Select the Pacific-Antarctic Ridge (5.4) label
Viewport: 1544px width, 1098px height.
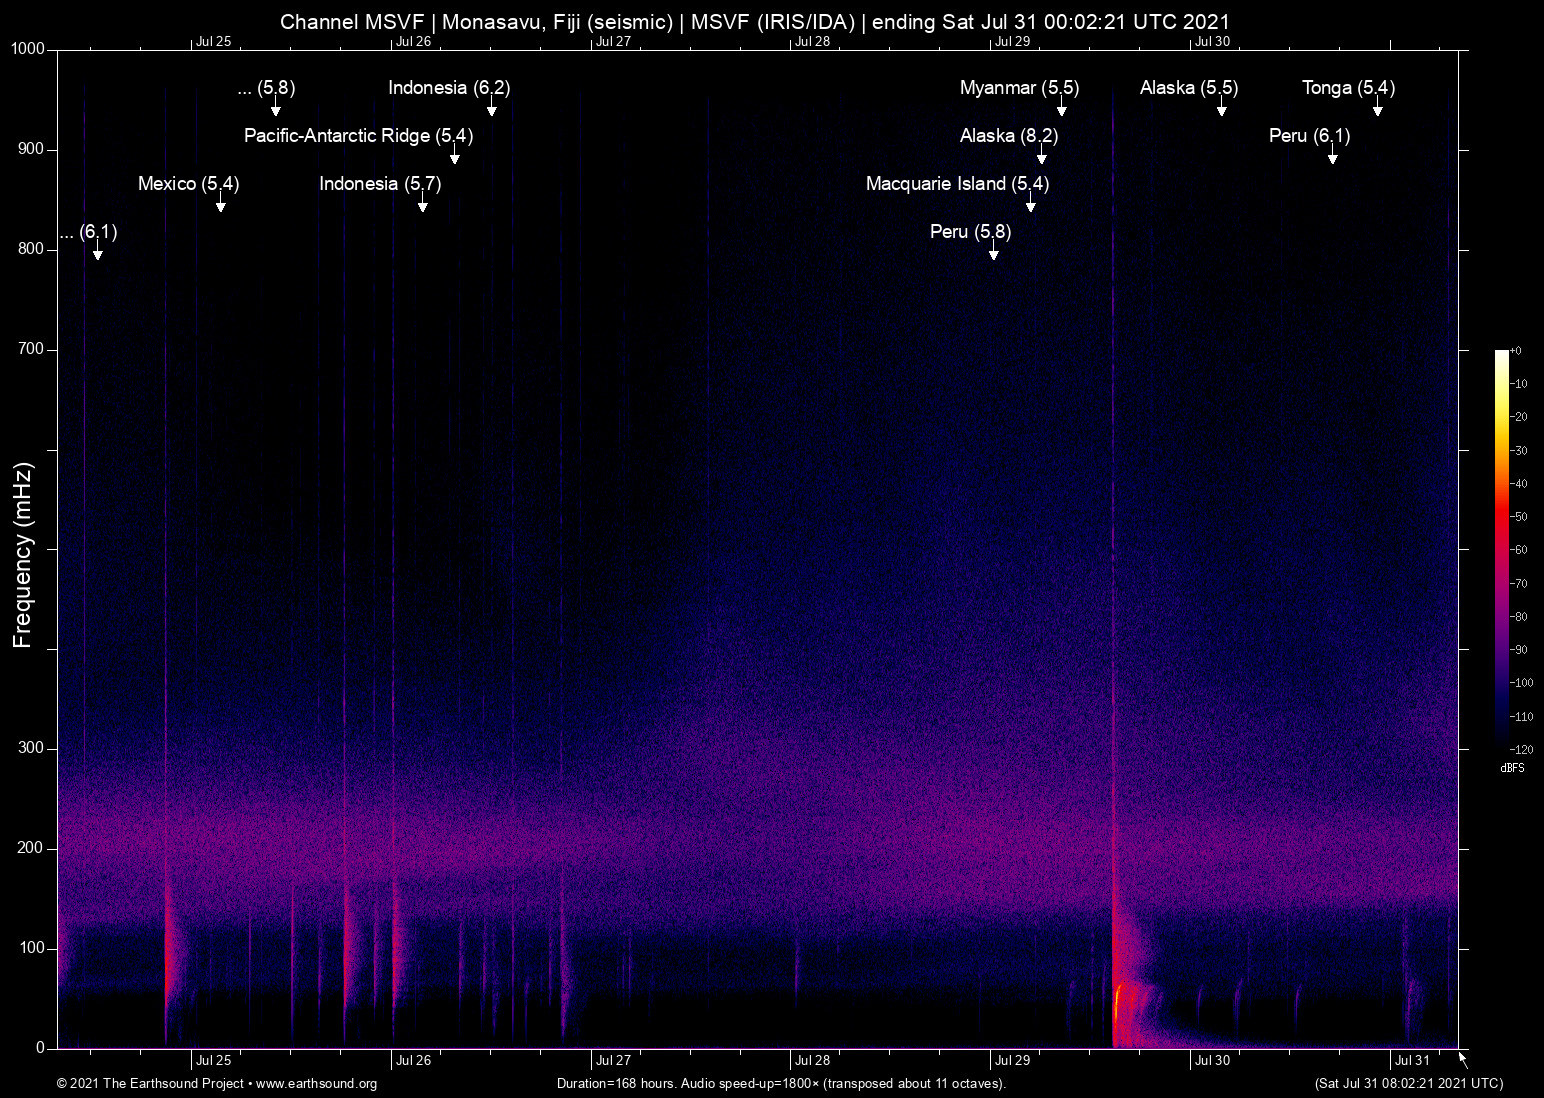(358, 136)
